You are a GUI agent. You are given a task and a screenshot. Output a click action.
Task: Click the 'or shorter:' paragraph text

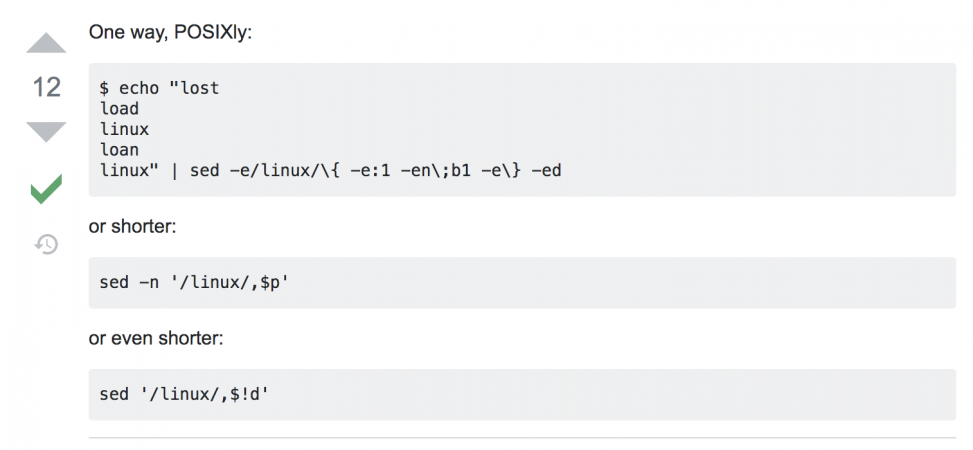tap(132, 227)
